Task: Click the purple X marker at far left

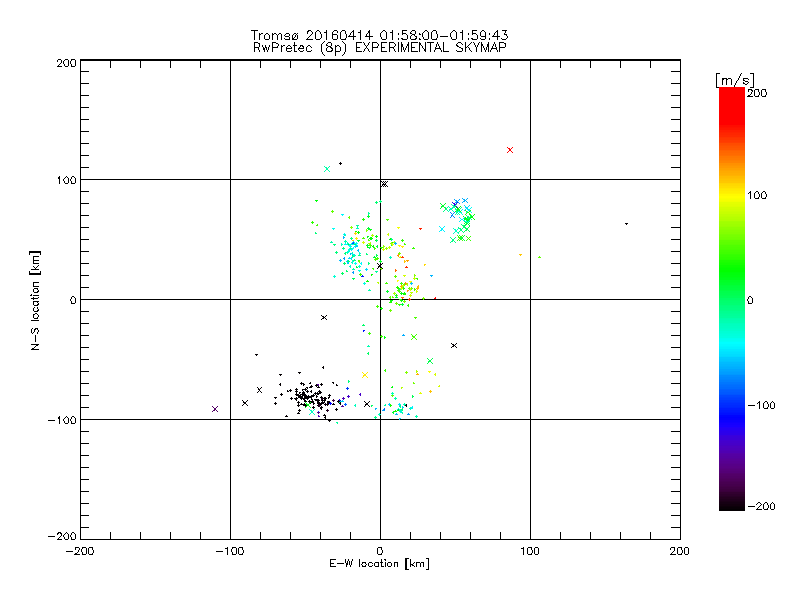Action: 215,409
